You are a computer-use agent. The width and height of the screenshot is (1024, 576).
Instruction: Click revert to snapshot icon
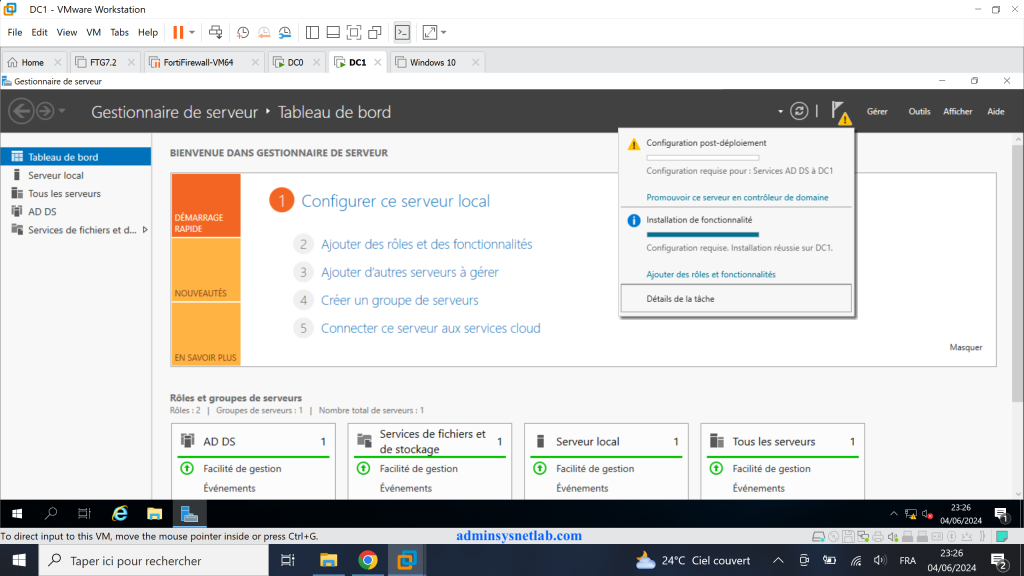coord(264,32)
